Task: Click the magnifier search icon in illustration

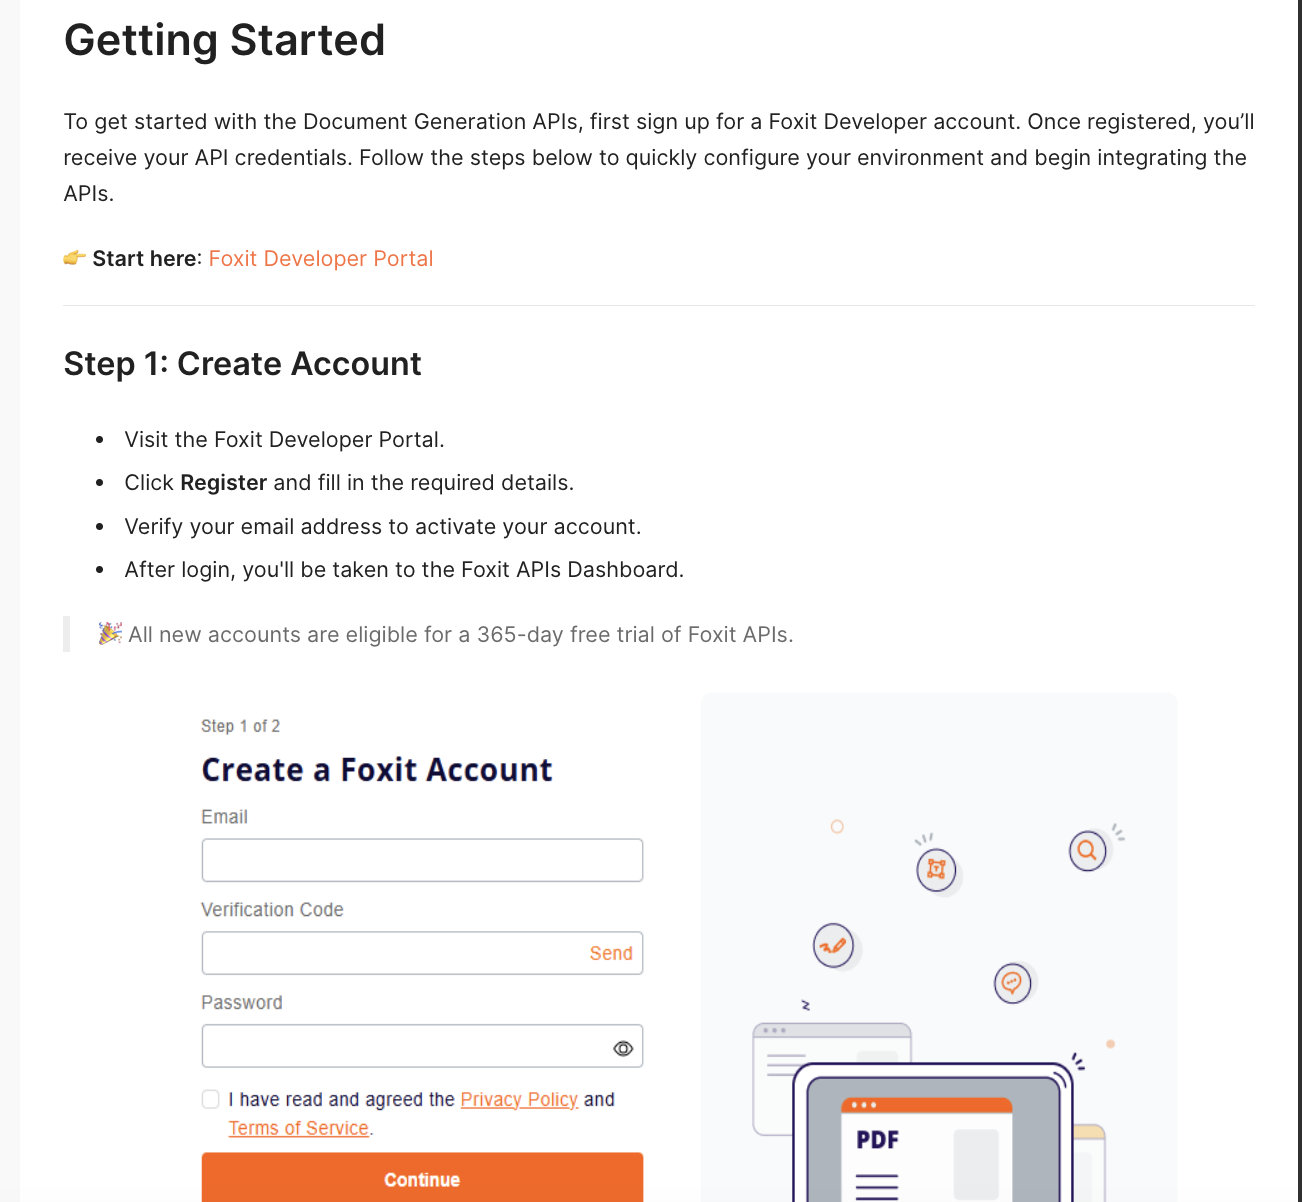Action: (x=1087, y=851)
